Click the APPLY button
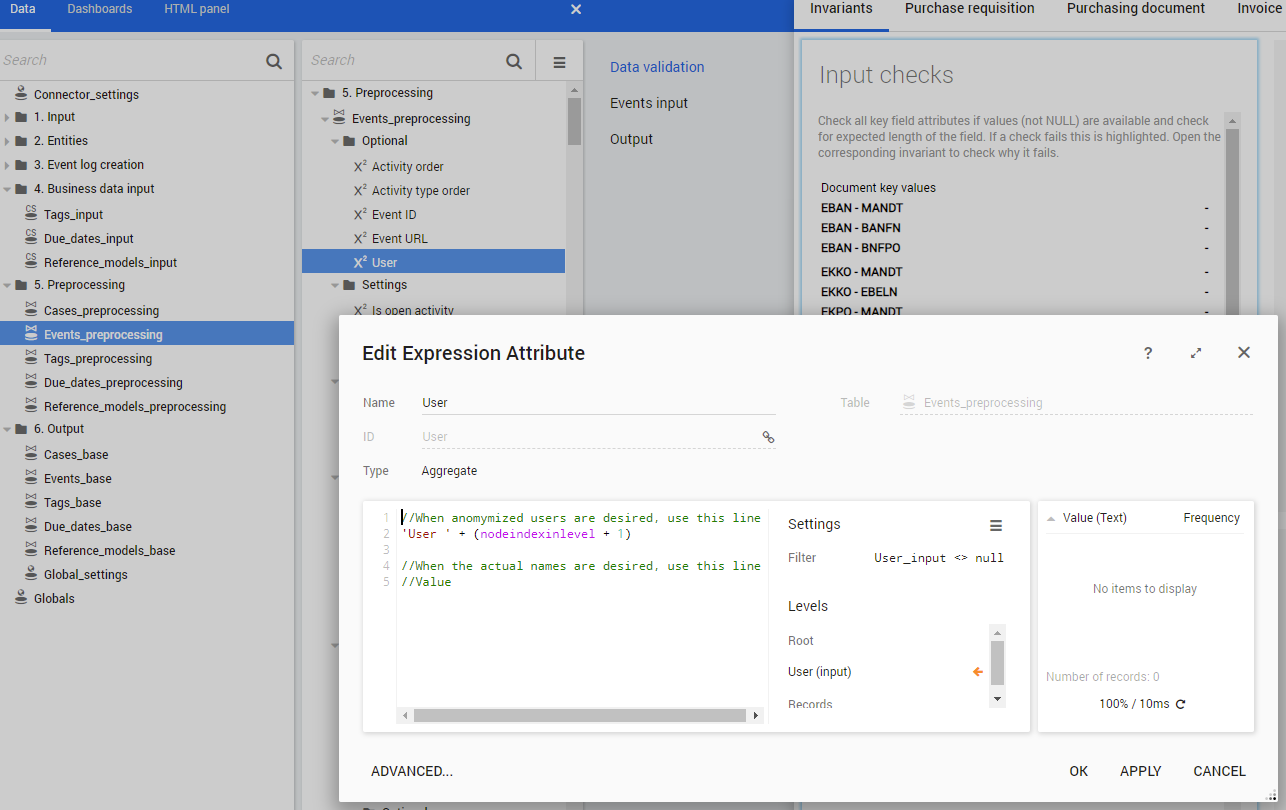Image resolution: width=1286 pixels, height=810 pixels. click(x=1140, y=771)
